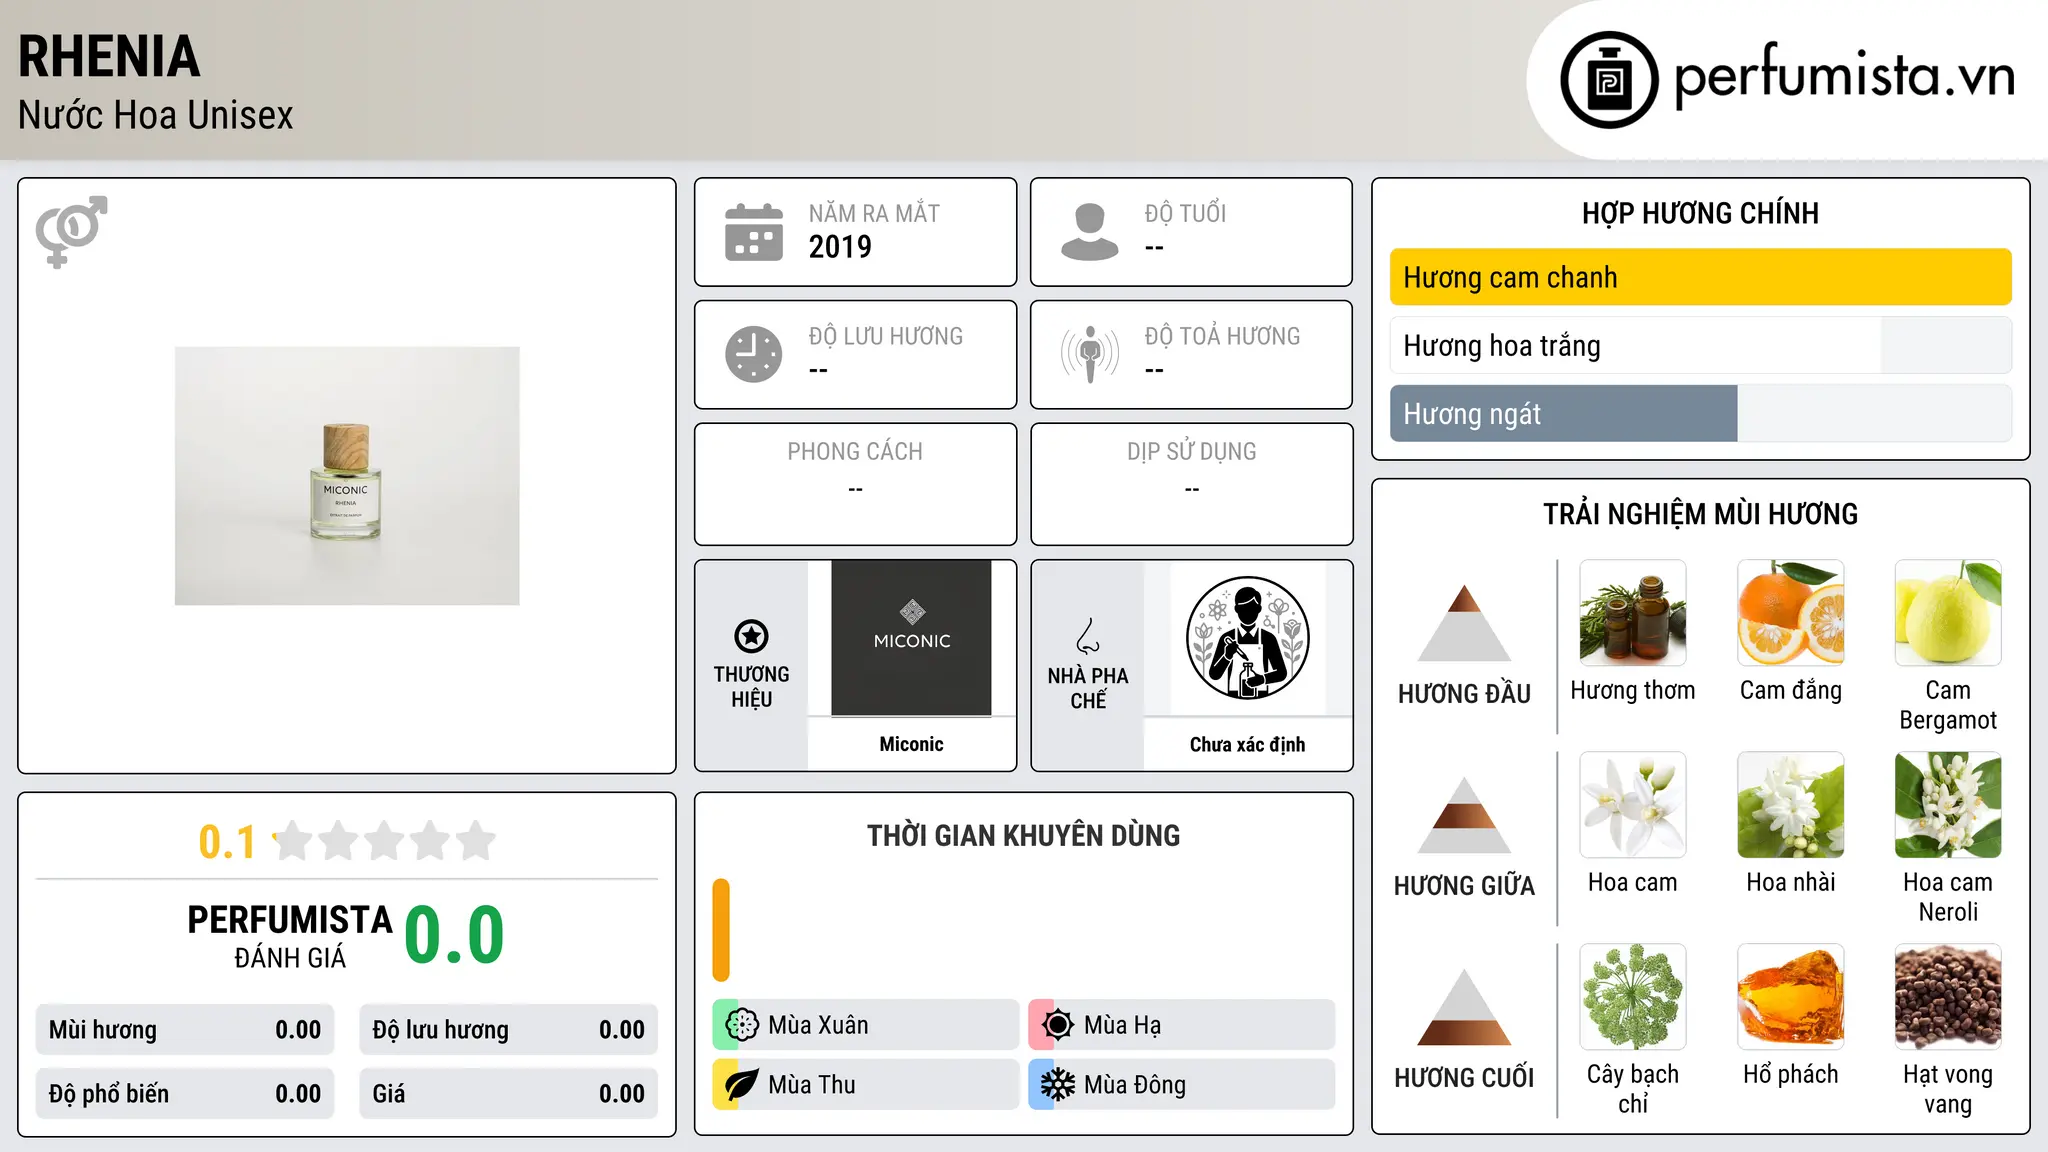Viewport: 2048px width, 1152px height.
Task: Click the Mùi hương score row
Action: [185, 1030]
